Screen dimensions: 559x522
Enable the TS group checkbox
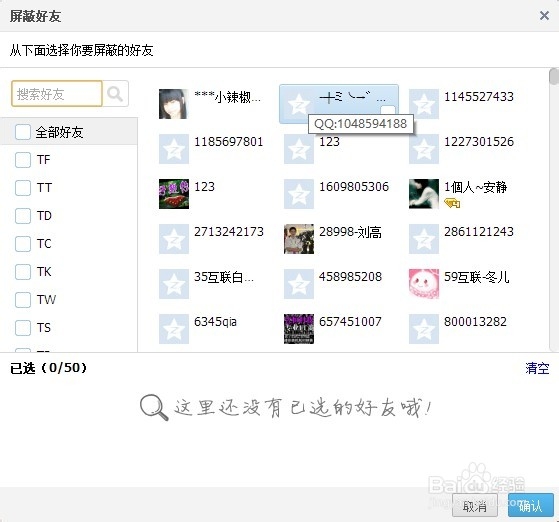tap(23, 328)
